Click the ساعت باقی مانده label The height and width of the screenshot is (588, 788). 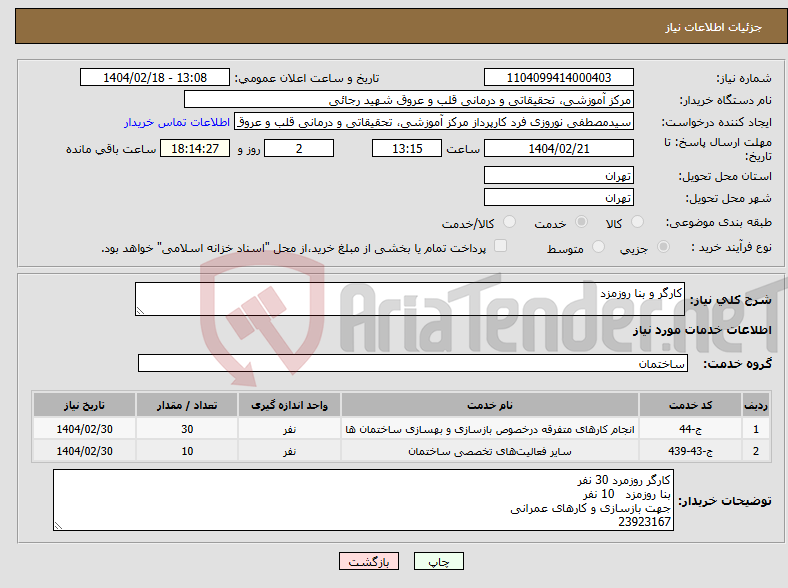coord(111,149)
